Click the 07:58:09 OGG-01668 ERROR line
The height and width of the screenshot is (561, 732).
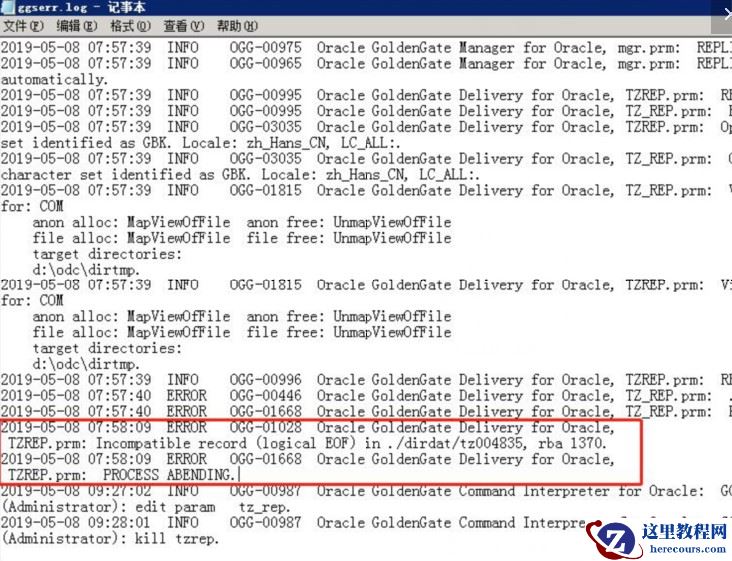point(307,459)
